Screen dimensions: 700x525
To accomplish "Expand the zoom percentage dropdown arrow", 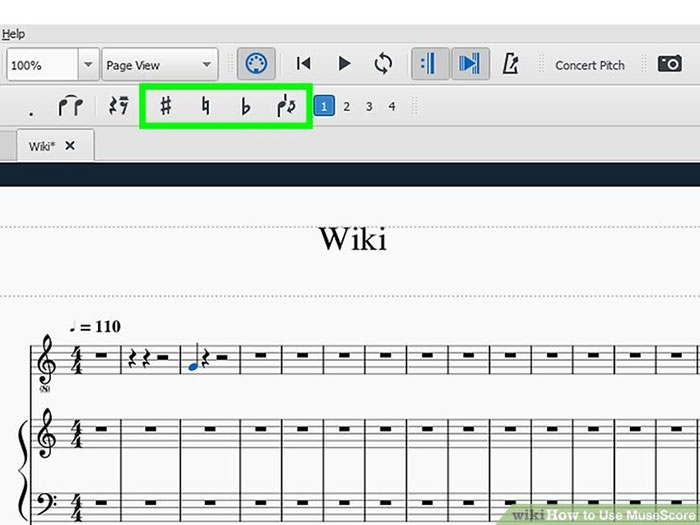I will point(87,65).
